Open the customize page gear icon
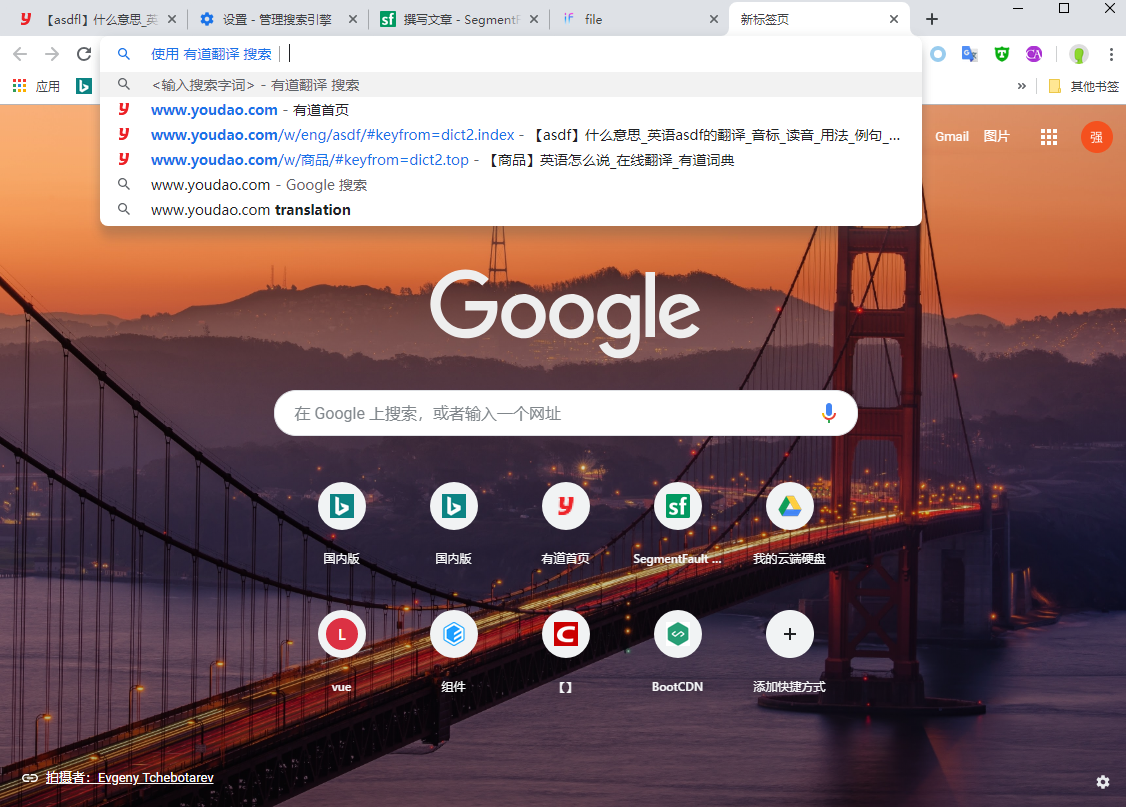 point(1103,781)
